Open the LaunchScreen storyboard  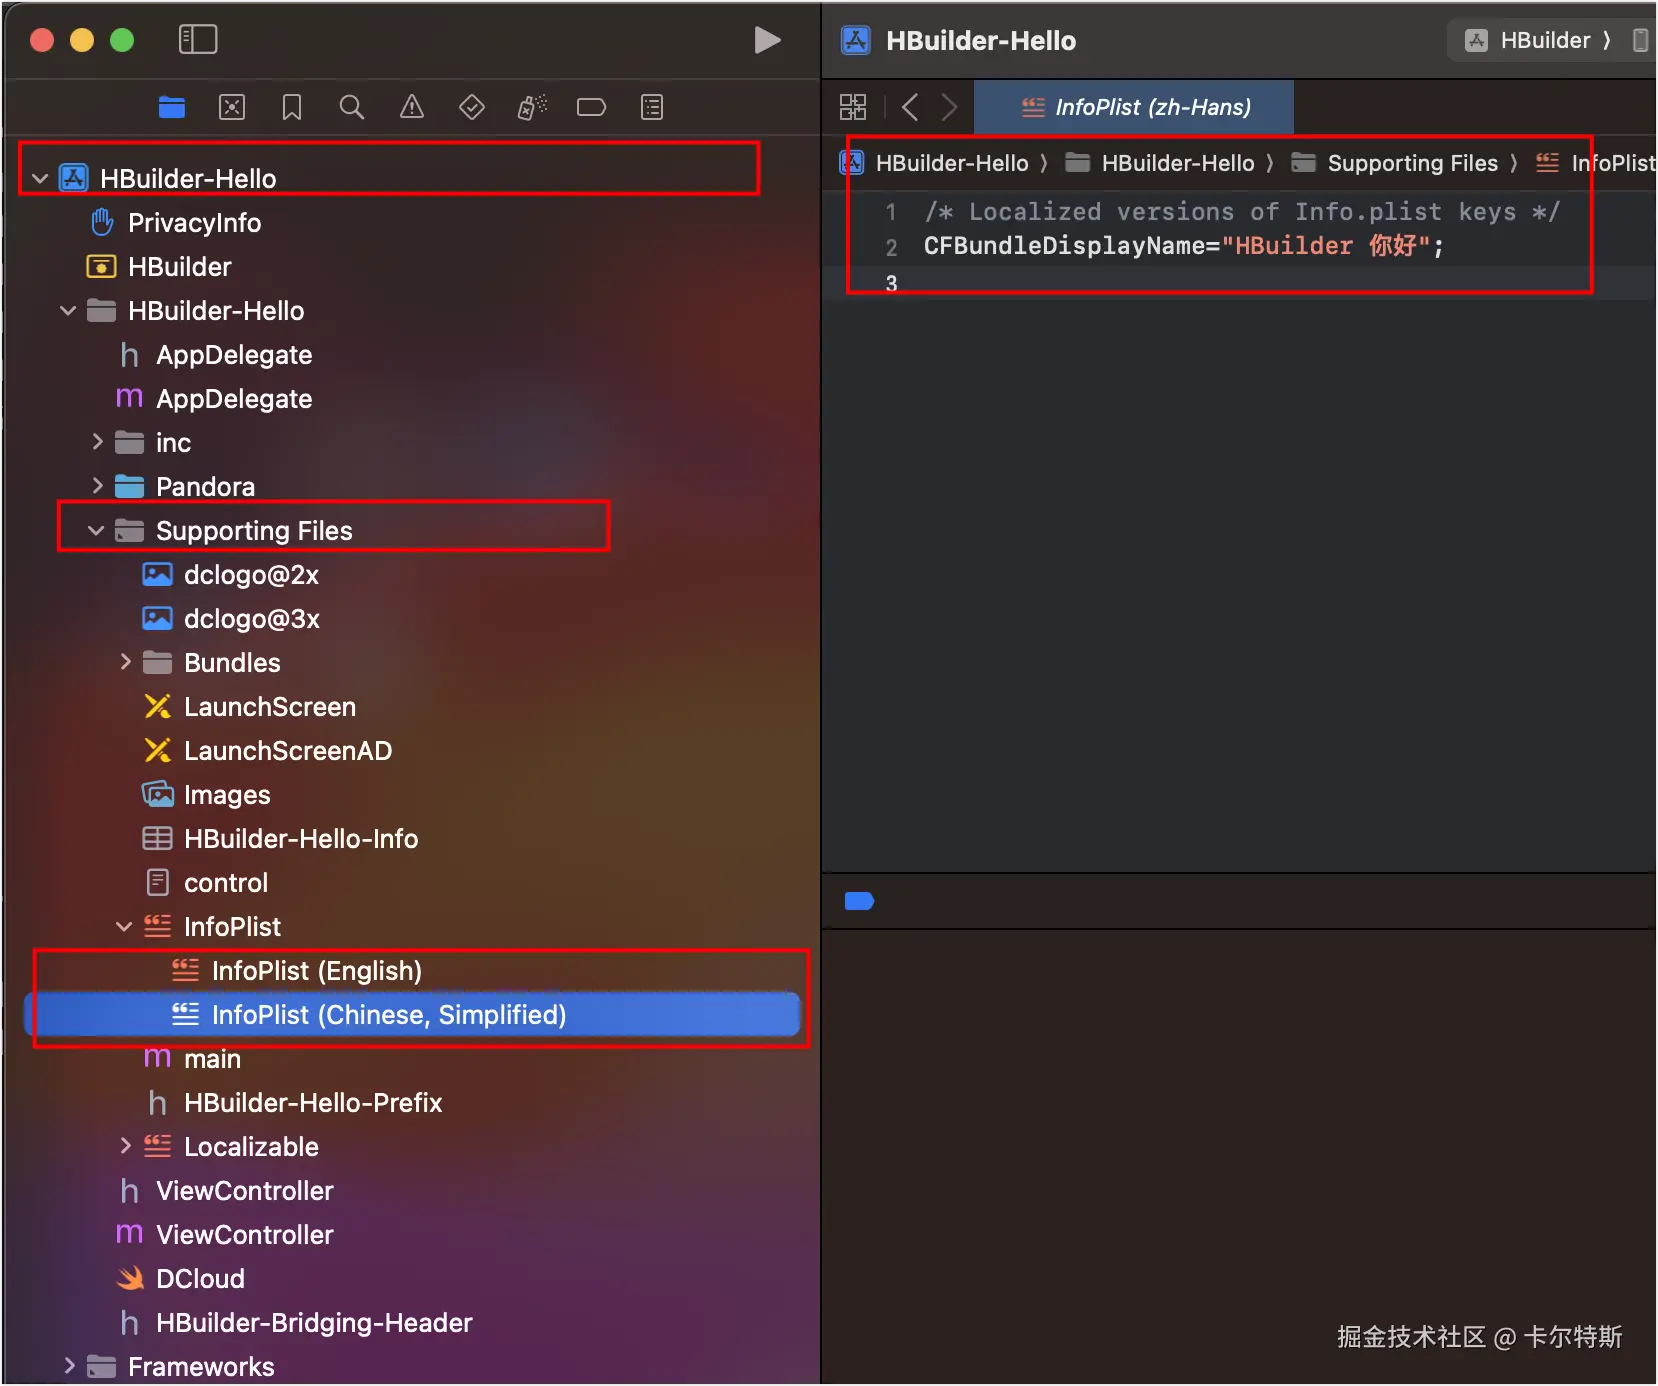(270, 707)
